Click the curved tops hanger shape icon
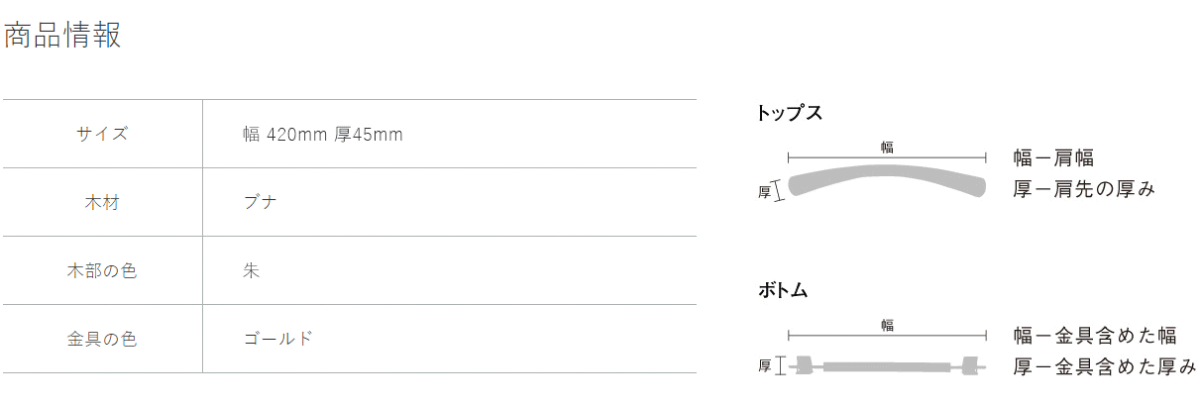This screenshot has height=407, width=1200. coord(887,183)
